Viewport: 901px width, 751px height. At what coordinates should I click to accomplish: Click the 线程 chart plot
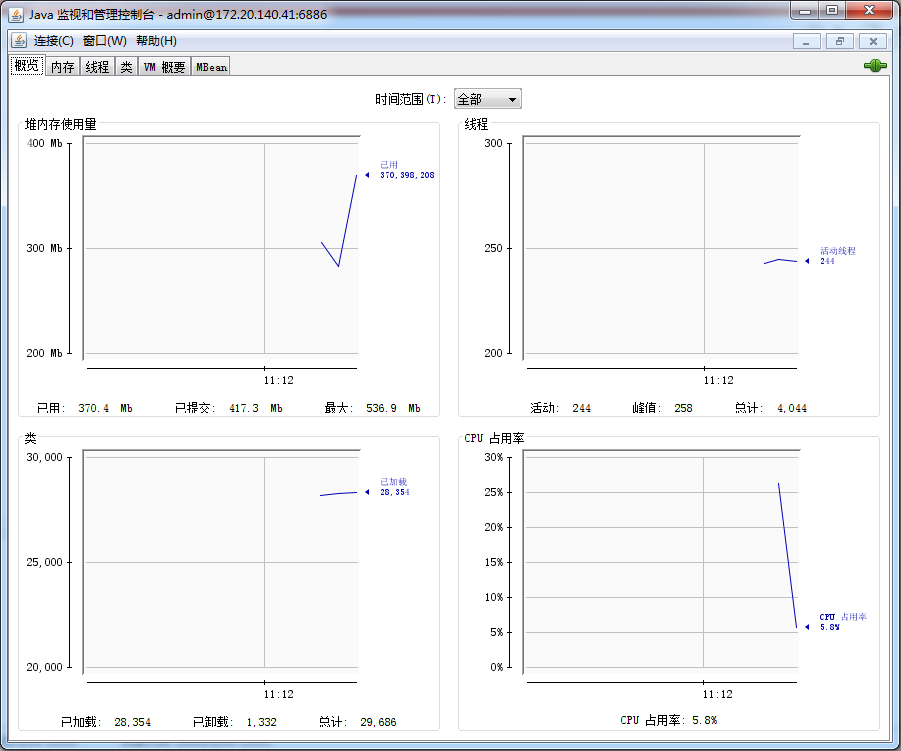(x=660, y=248)
